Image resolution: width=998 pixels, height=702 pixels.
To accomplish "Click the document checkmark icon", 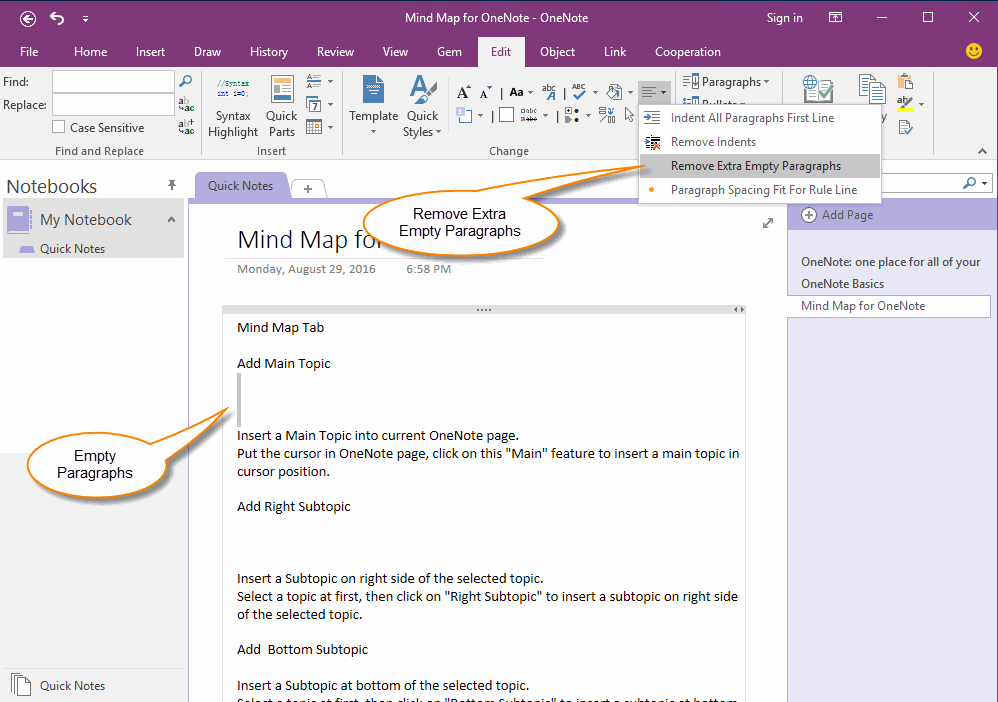I will click(905, 127).
